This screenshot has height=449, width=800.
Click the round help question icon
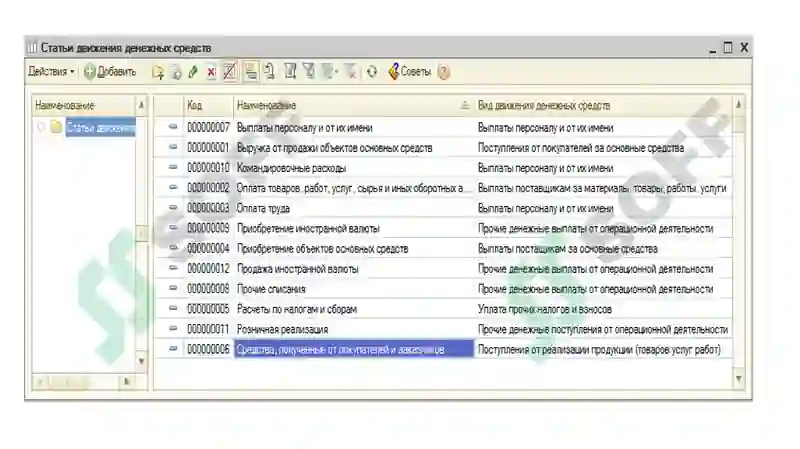[444, 72]
